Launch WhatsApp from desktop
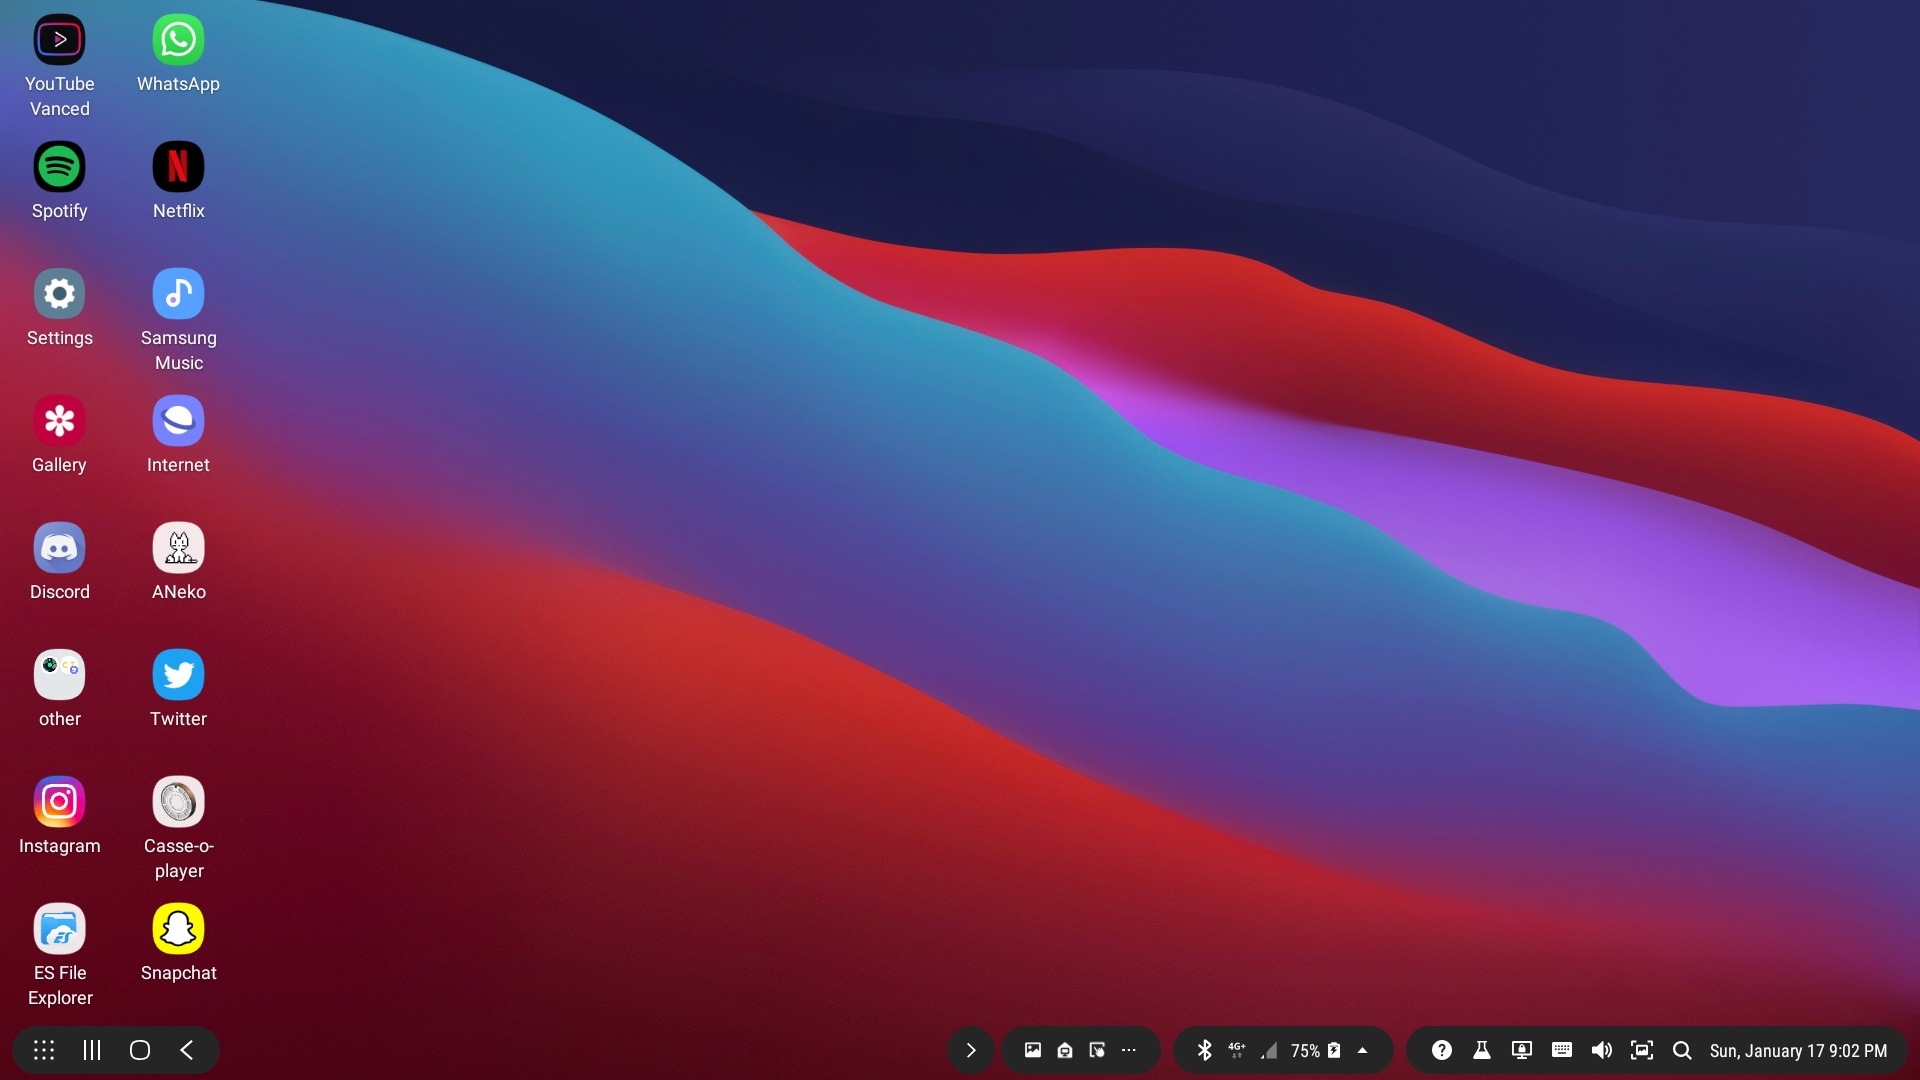This screenshot has width=1920, height=1080. click(x=178, y=40)
